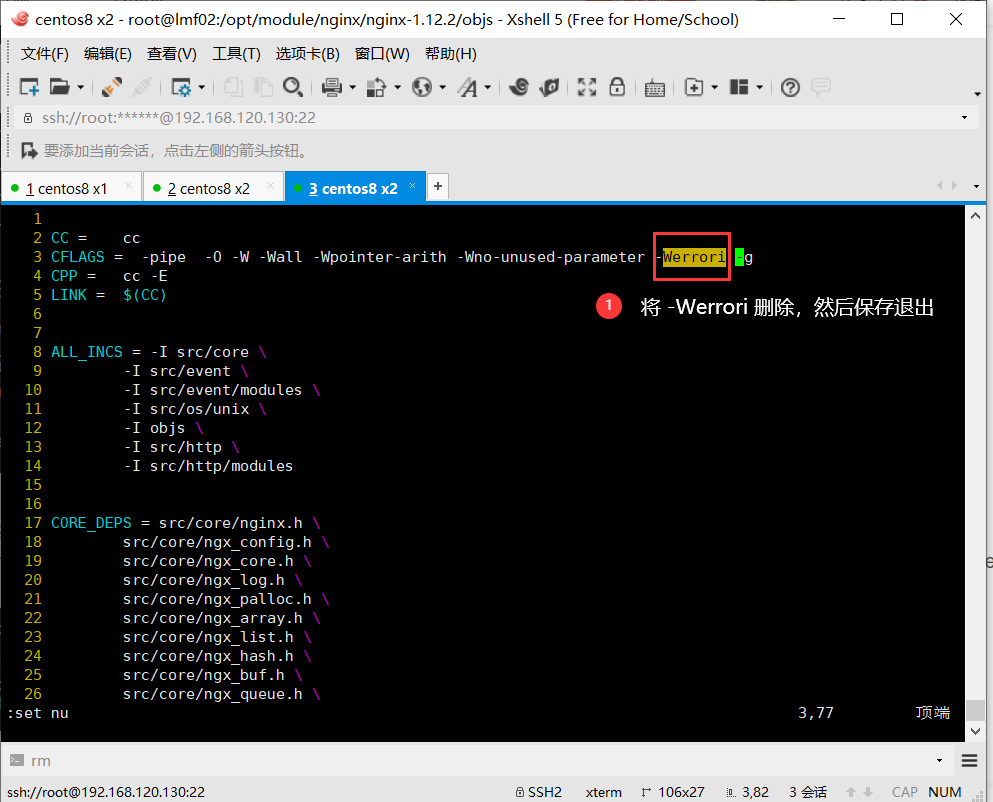Open the address bar session dropdown
Image resolution: width=993 pixels, height=802 pixels.
pyautogui.click(x=964, y=119)
